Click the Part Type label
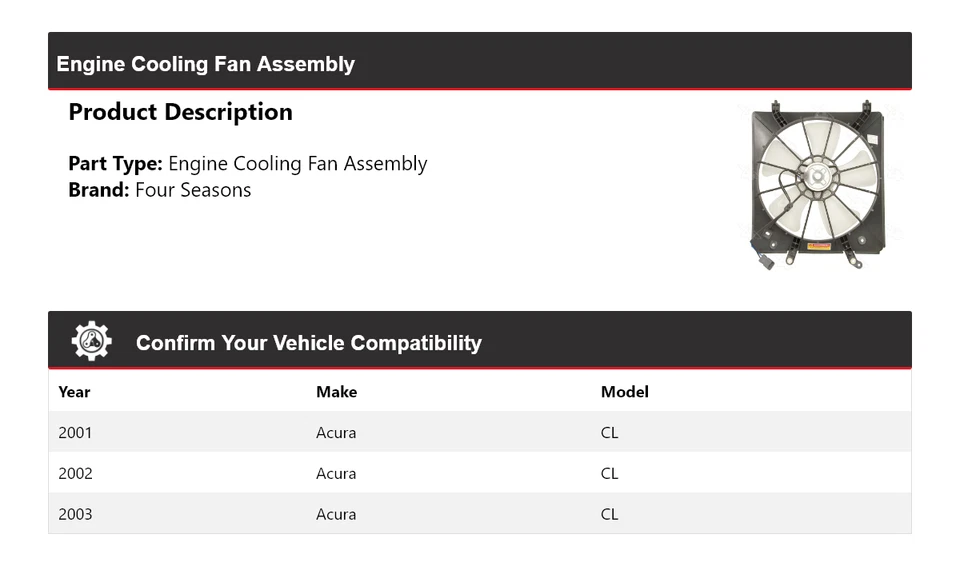This screenshot has height=566, width=960. [115, 164]
